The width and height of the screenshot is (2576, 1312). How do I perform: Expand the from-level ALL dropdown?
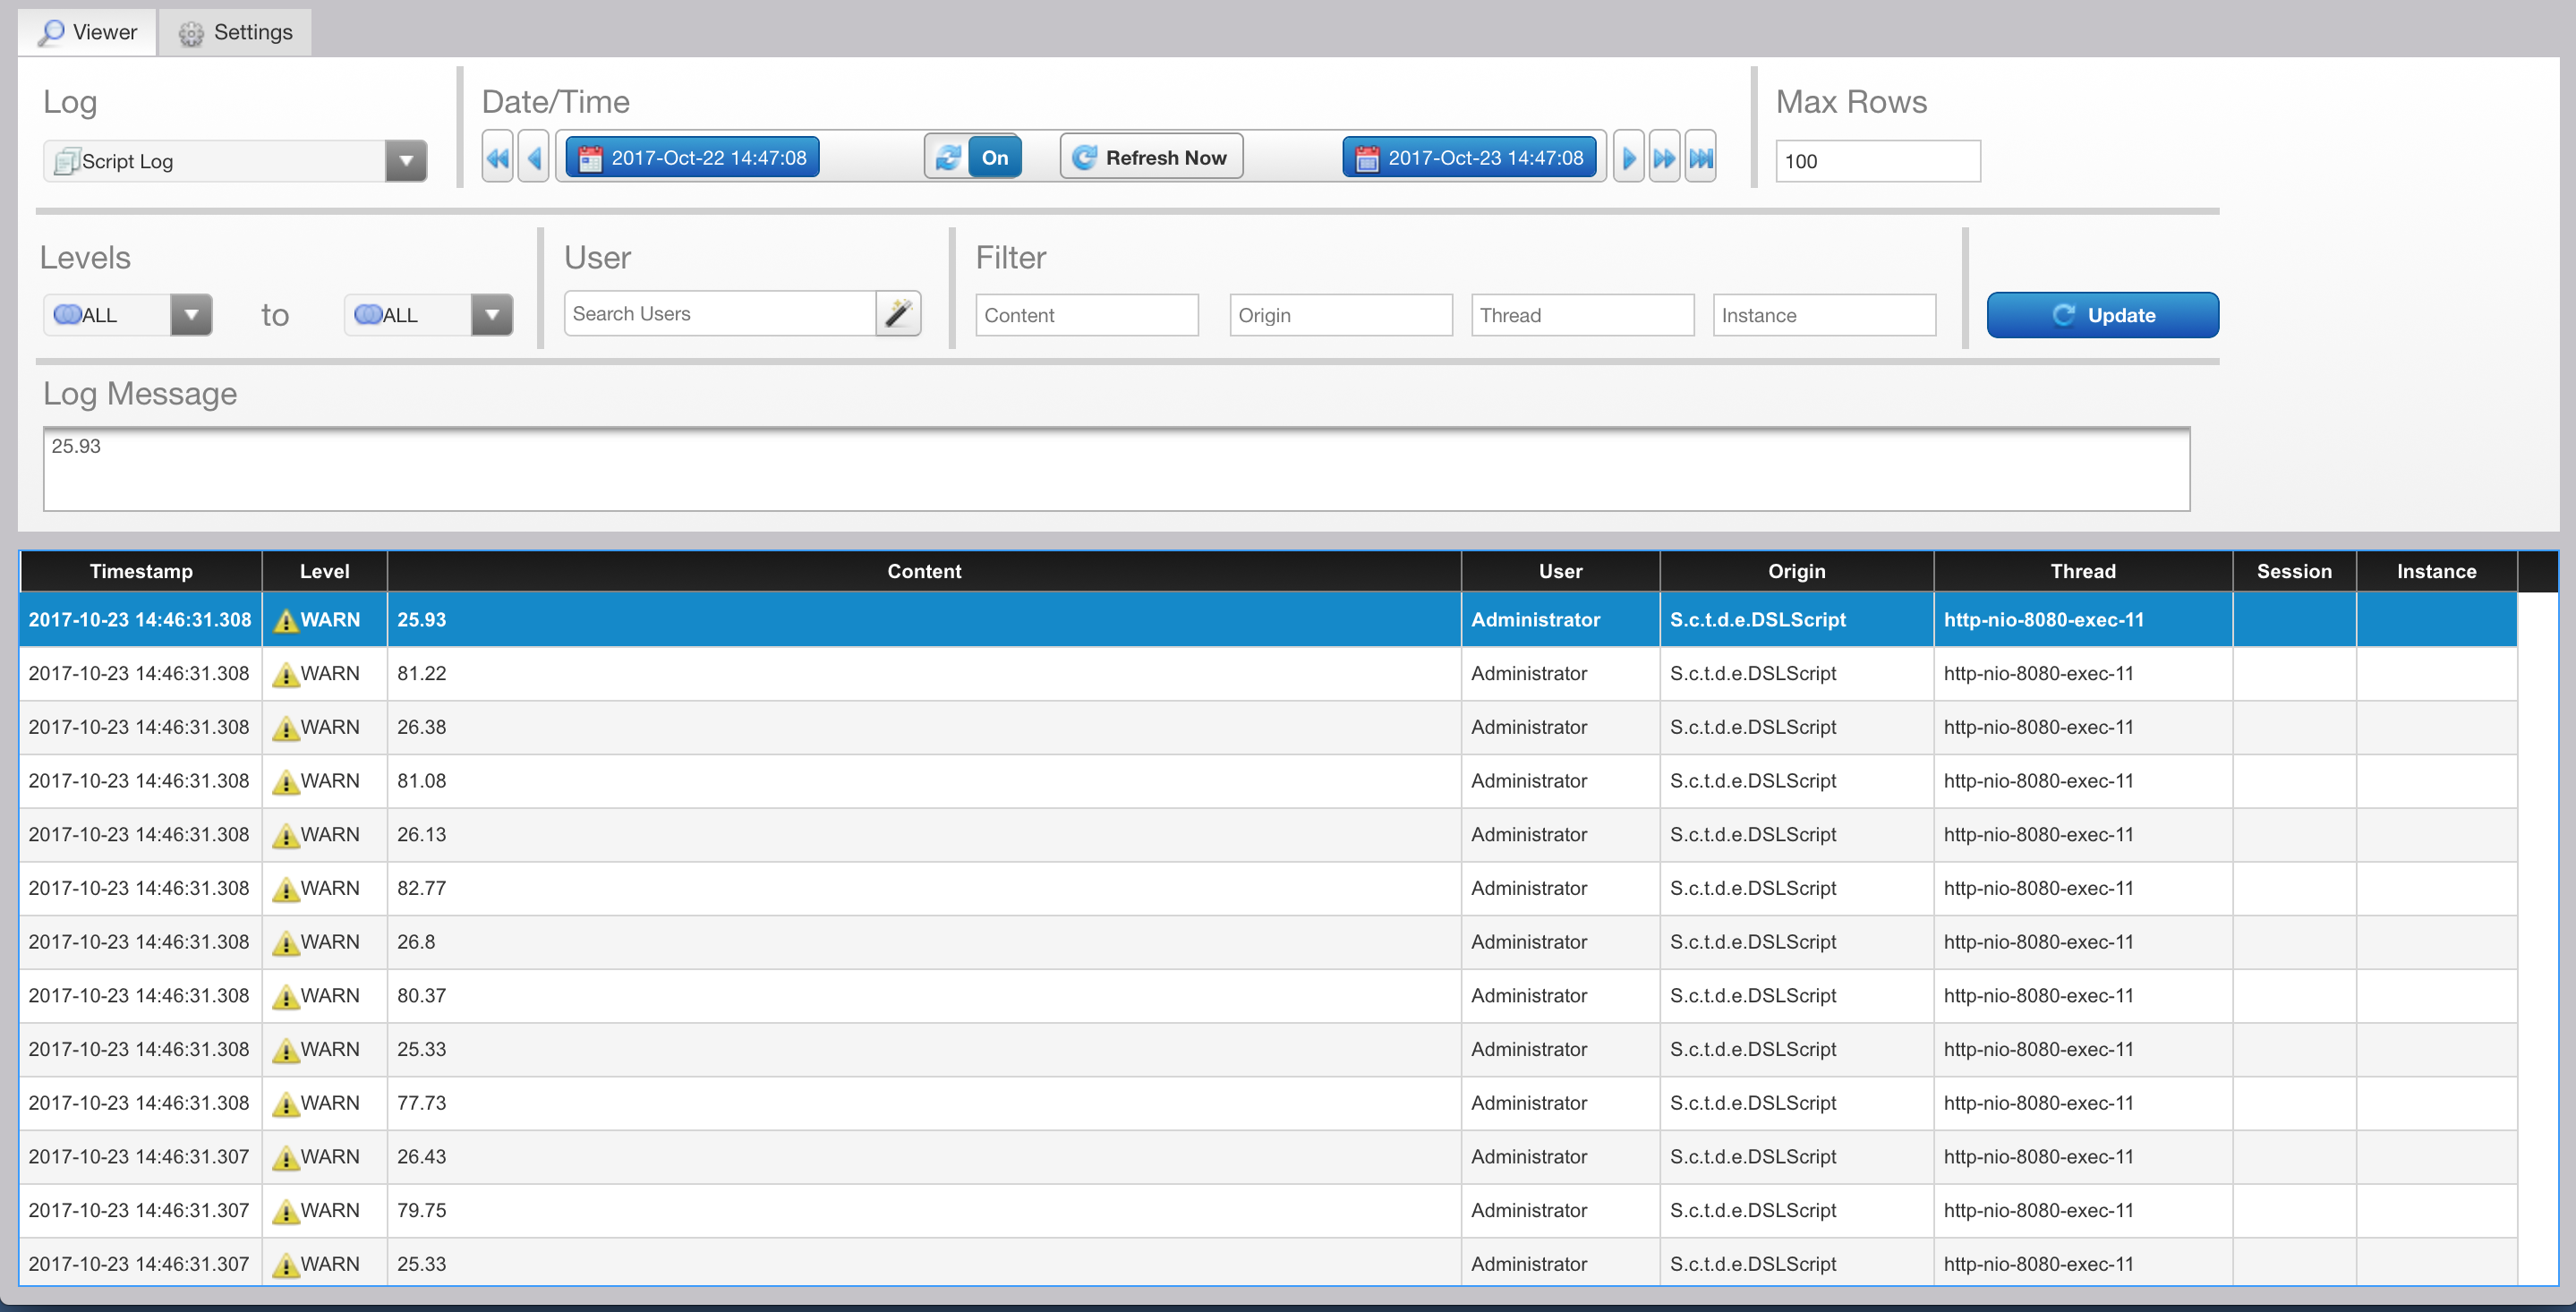tap(191, 313)
